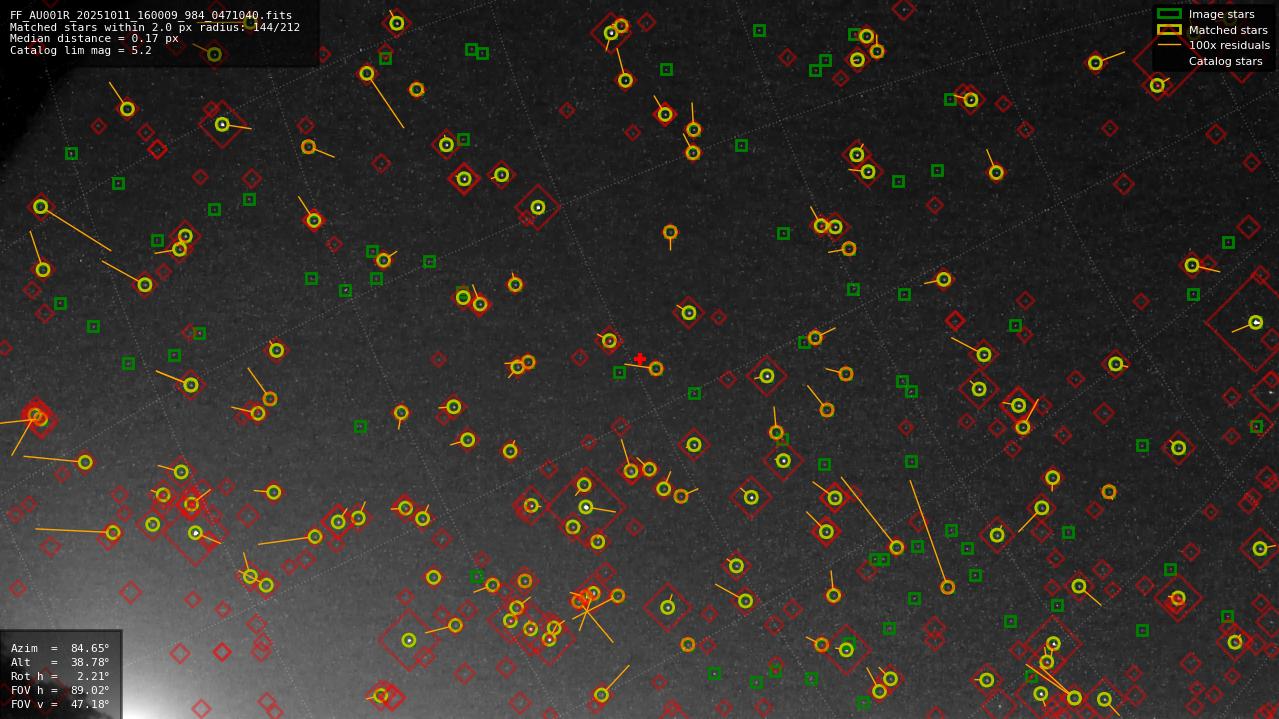This screenshot has height=719, width=1279.
Task: Click the FF_AU001R_20251011 .fits filename text
Action: 151,15
